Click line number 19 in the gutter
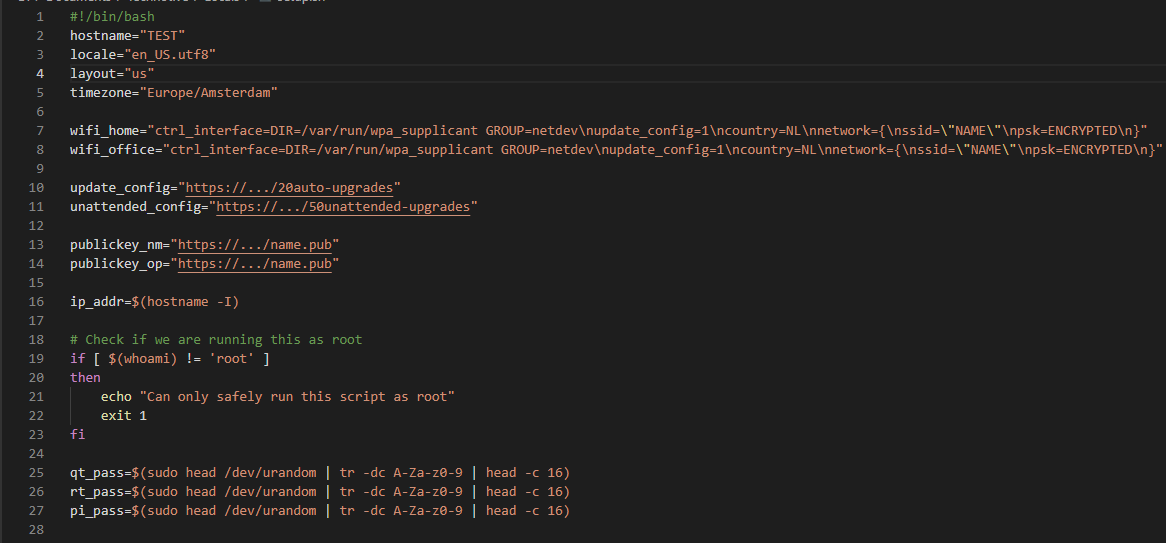This screenshot has width=1166, height=543. (36, 359)
